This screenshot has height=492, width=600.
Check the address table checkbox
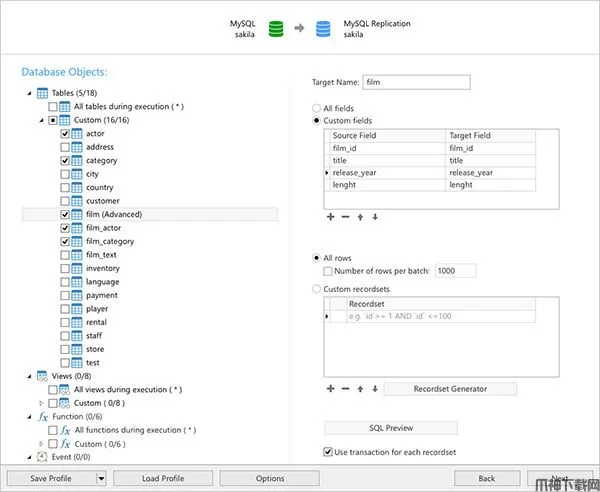[66, 147]
